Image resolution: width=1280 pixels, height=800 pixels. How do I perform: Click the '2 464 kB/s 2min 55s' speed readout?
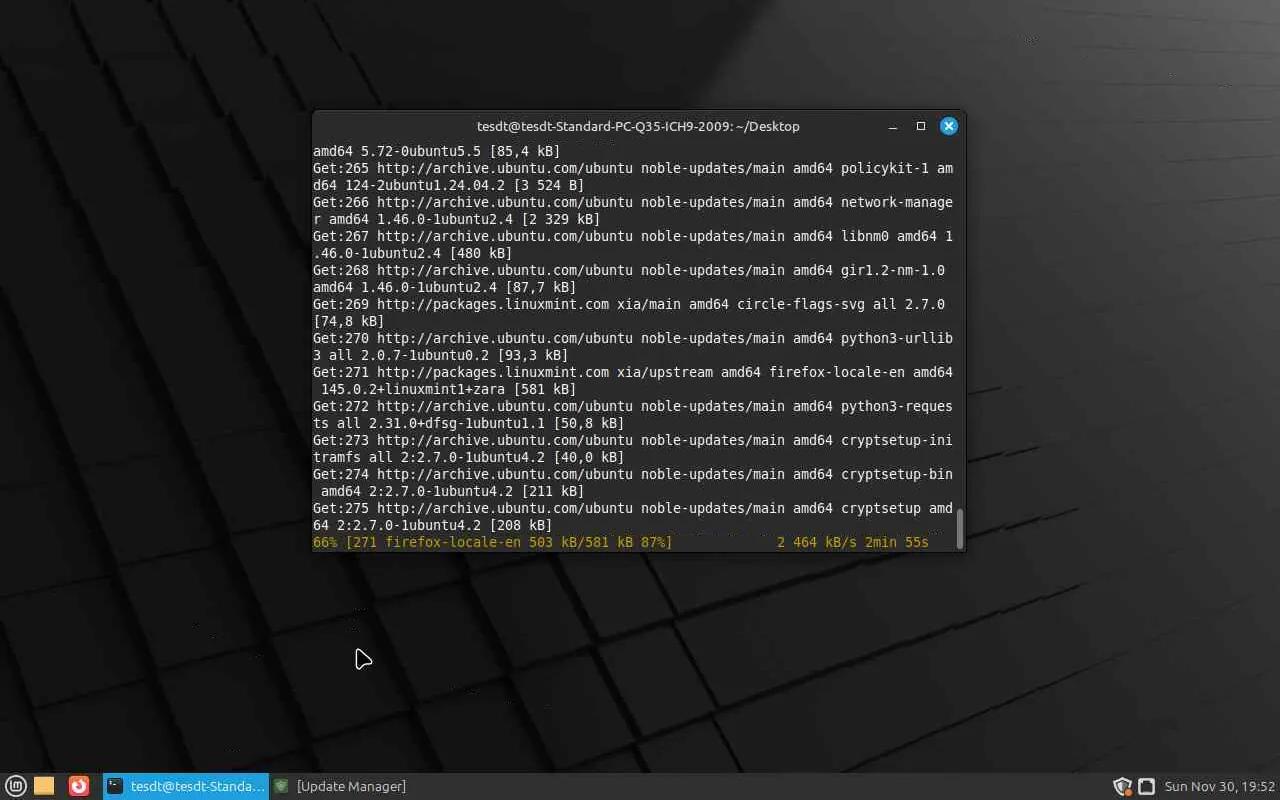(x=853, y=542)
